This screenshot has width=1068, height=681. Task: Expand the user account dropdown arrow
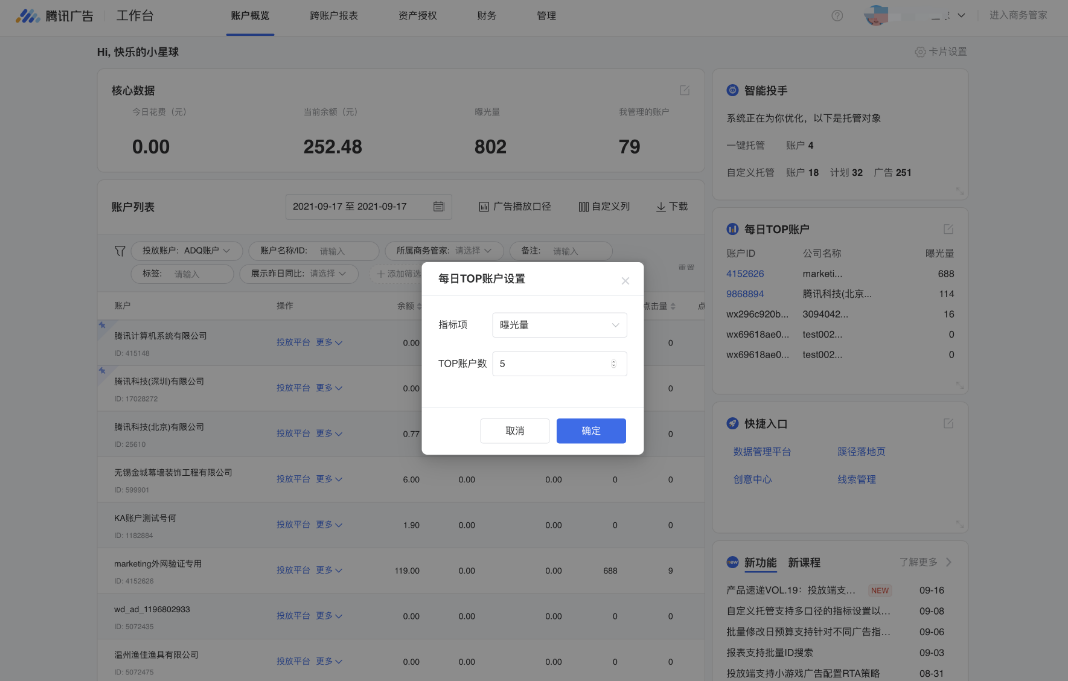coord(961,16)
